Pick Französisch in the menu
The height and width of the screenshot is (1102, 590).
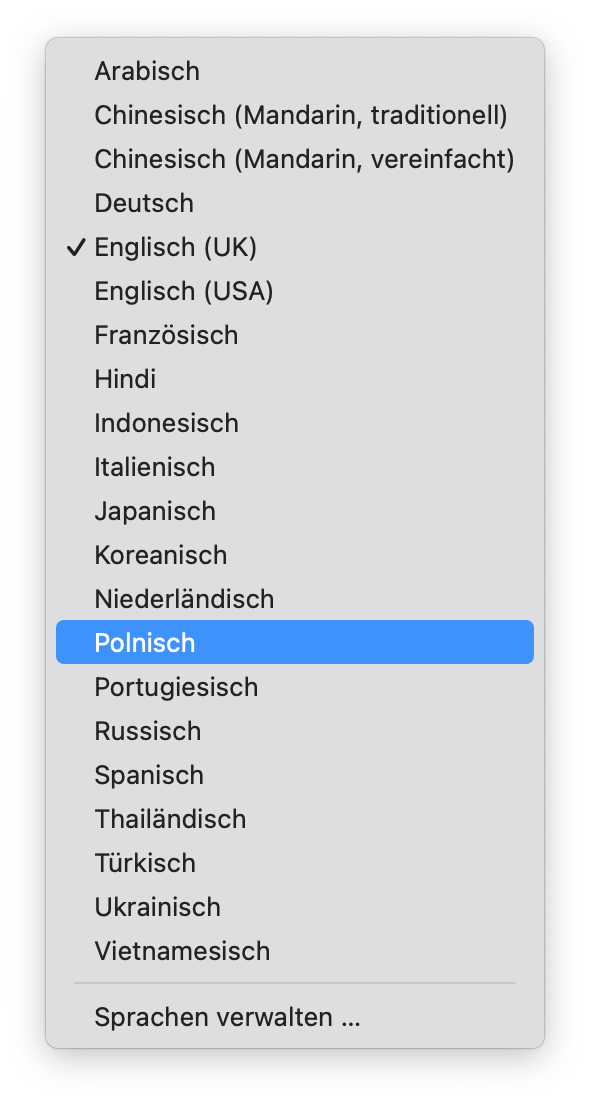tap(295, 335)
